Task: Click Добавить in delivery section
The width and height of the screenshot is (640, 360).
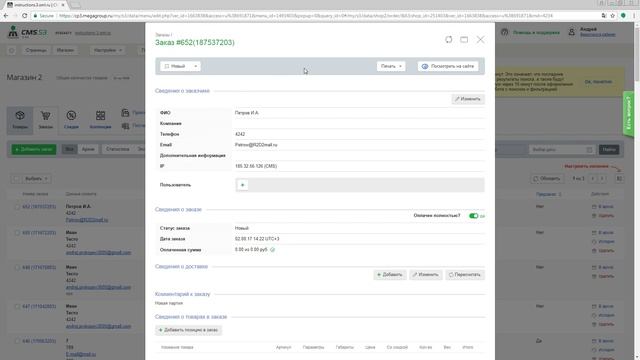Action: click(x=390, y=275)
